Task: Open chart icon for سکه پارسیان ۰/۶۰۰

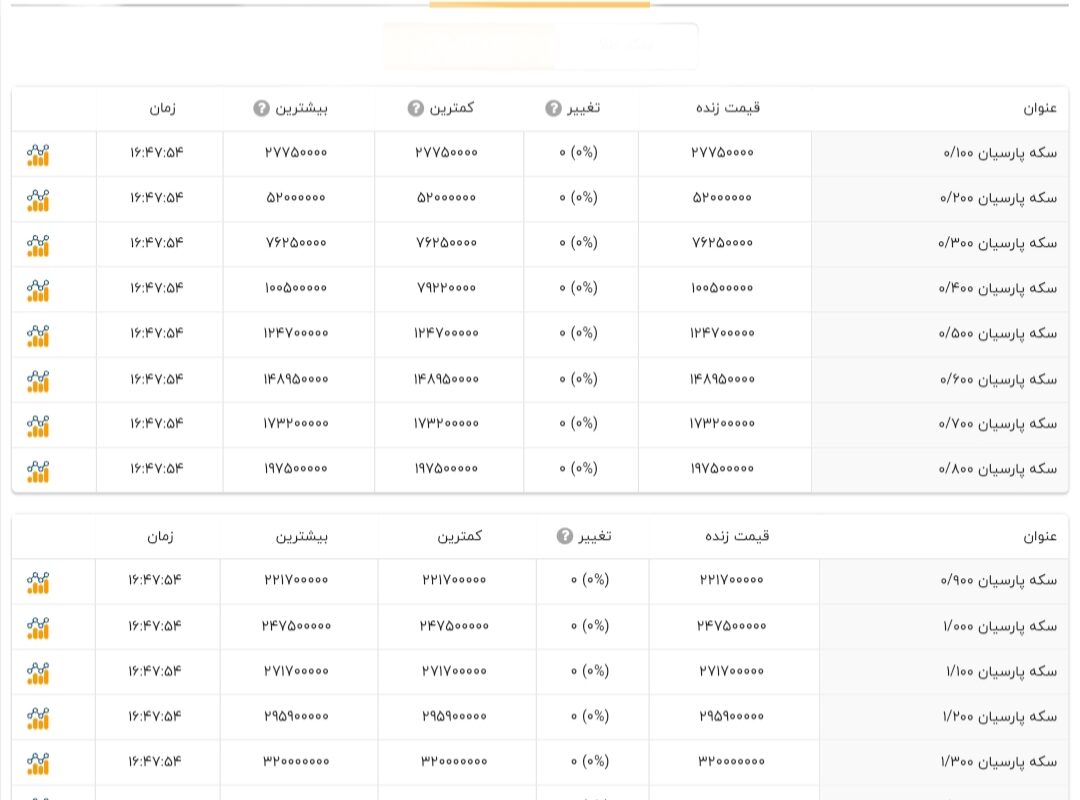Action: [x=38, y=381]
